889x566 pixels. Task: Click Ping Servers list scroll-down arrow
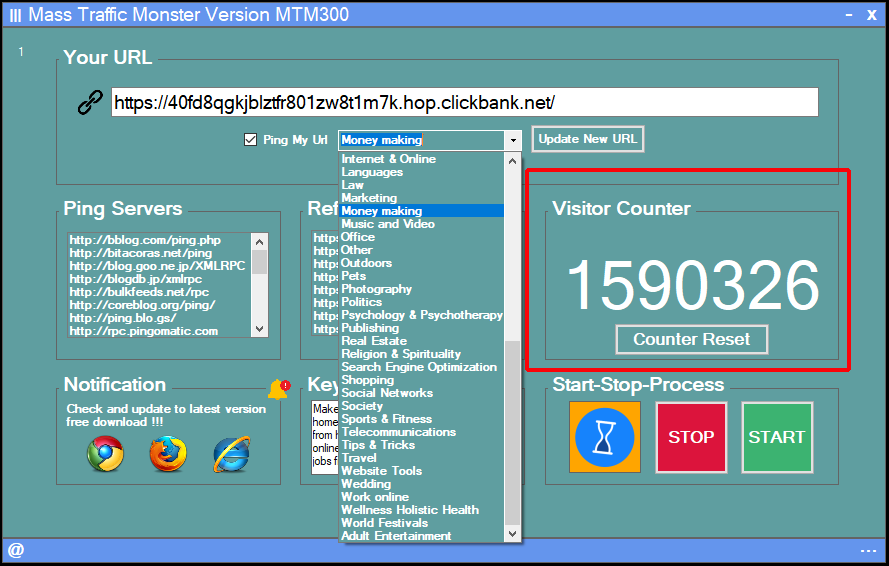pyautogui.click(x=260, y=329)
